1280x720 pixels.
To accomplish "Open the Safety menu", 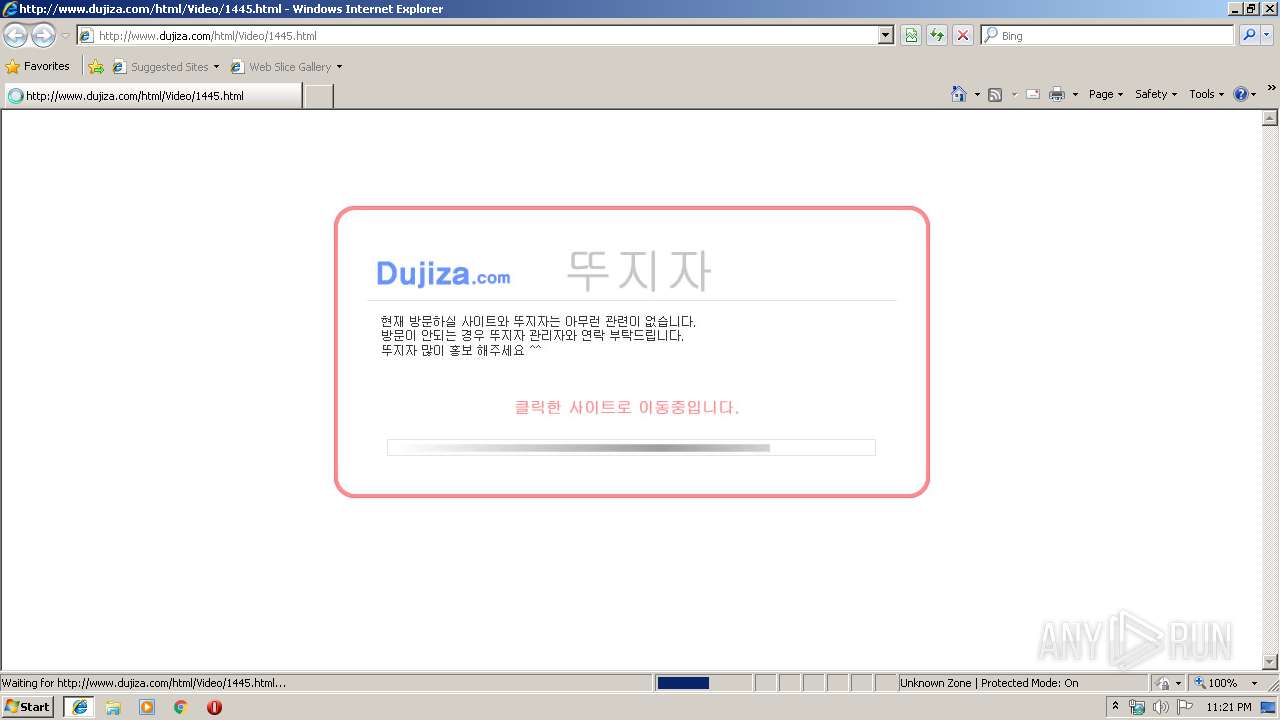I will coord(1156,94).
